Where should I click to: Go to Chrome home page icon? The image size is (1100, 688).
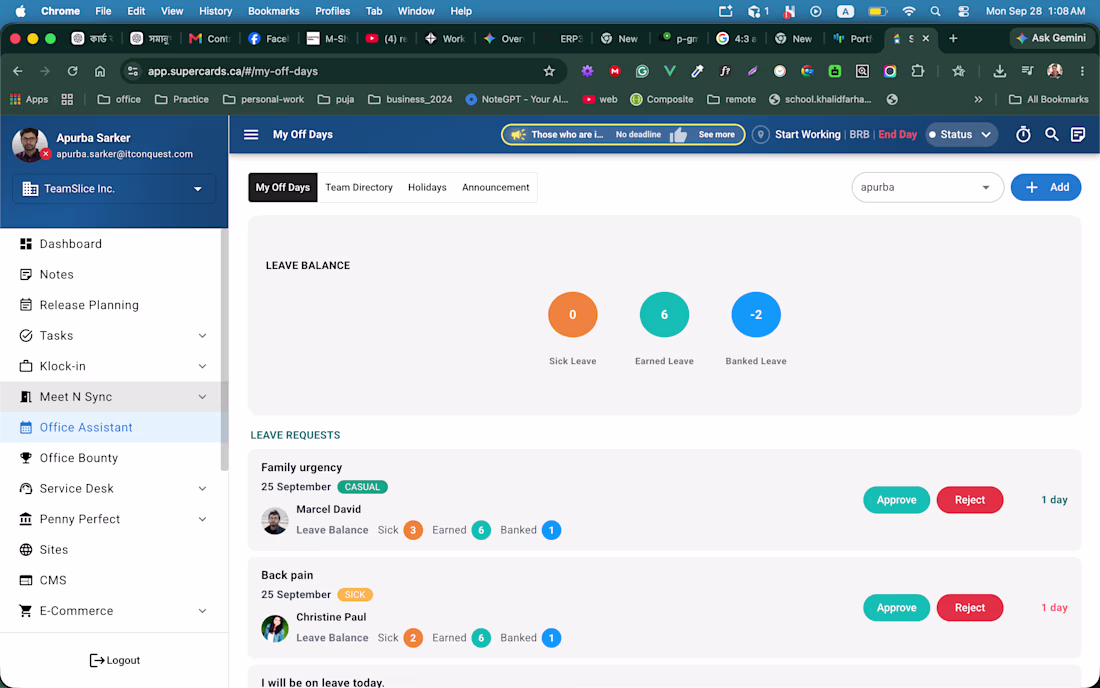[x=100, y=71]
